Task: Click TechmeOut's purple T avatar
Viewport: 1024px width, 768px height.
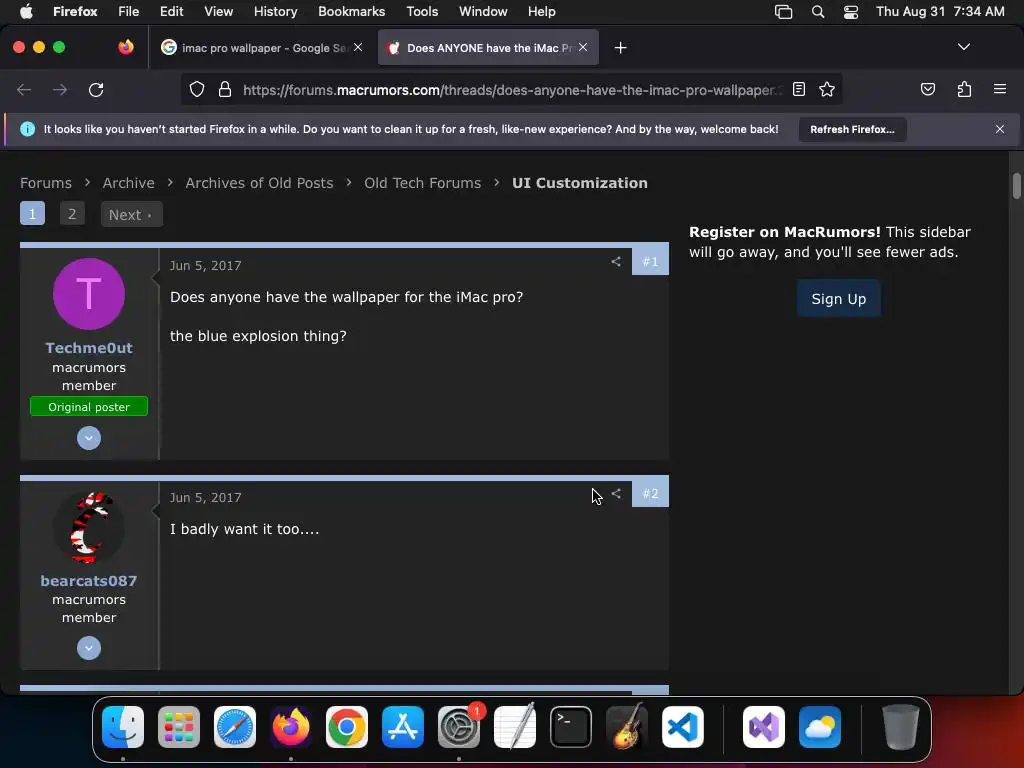Action: [89, 294]
